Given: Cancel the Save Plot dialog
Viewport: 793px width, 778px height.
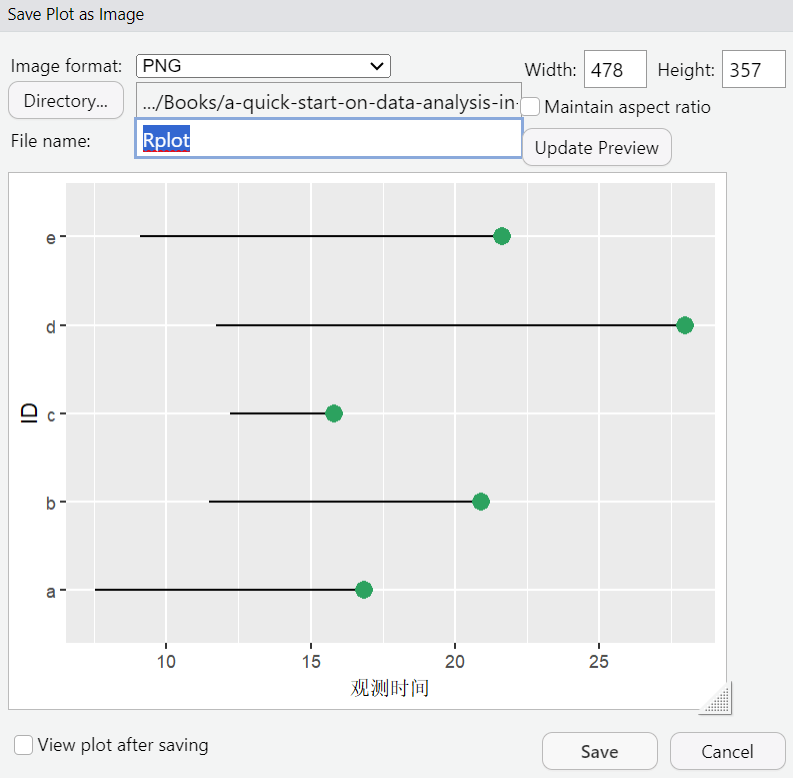Looking at the screenshot, I should (727, 751).
